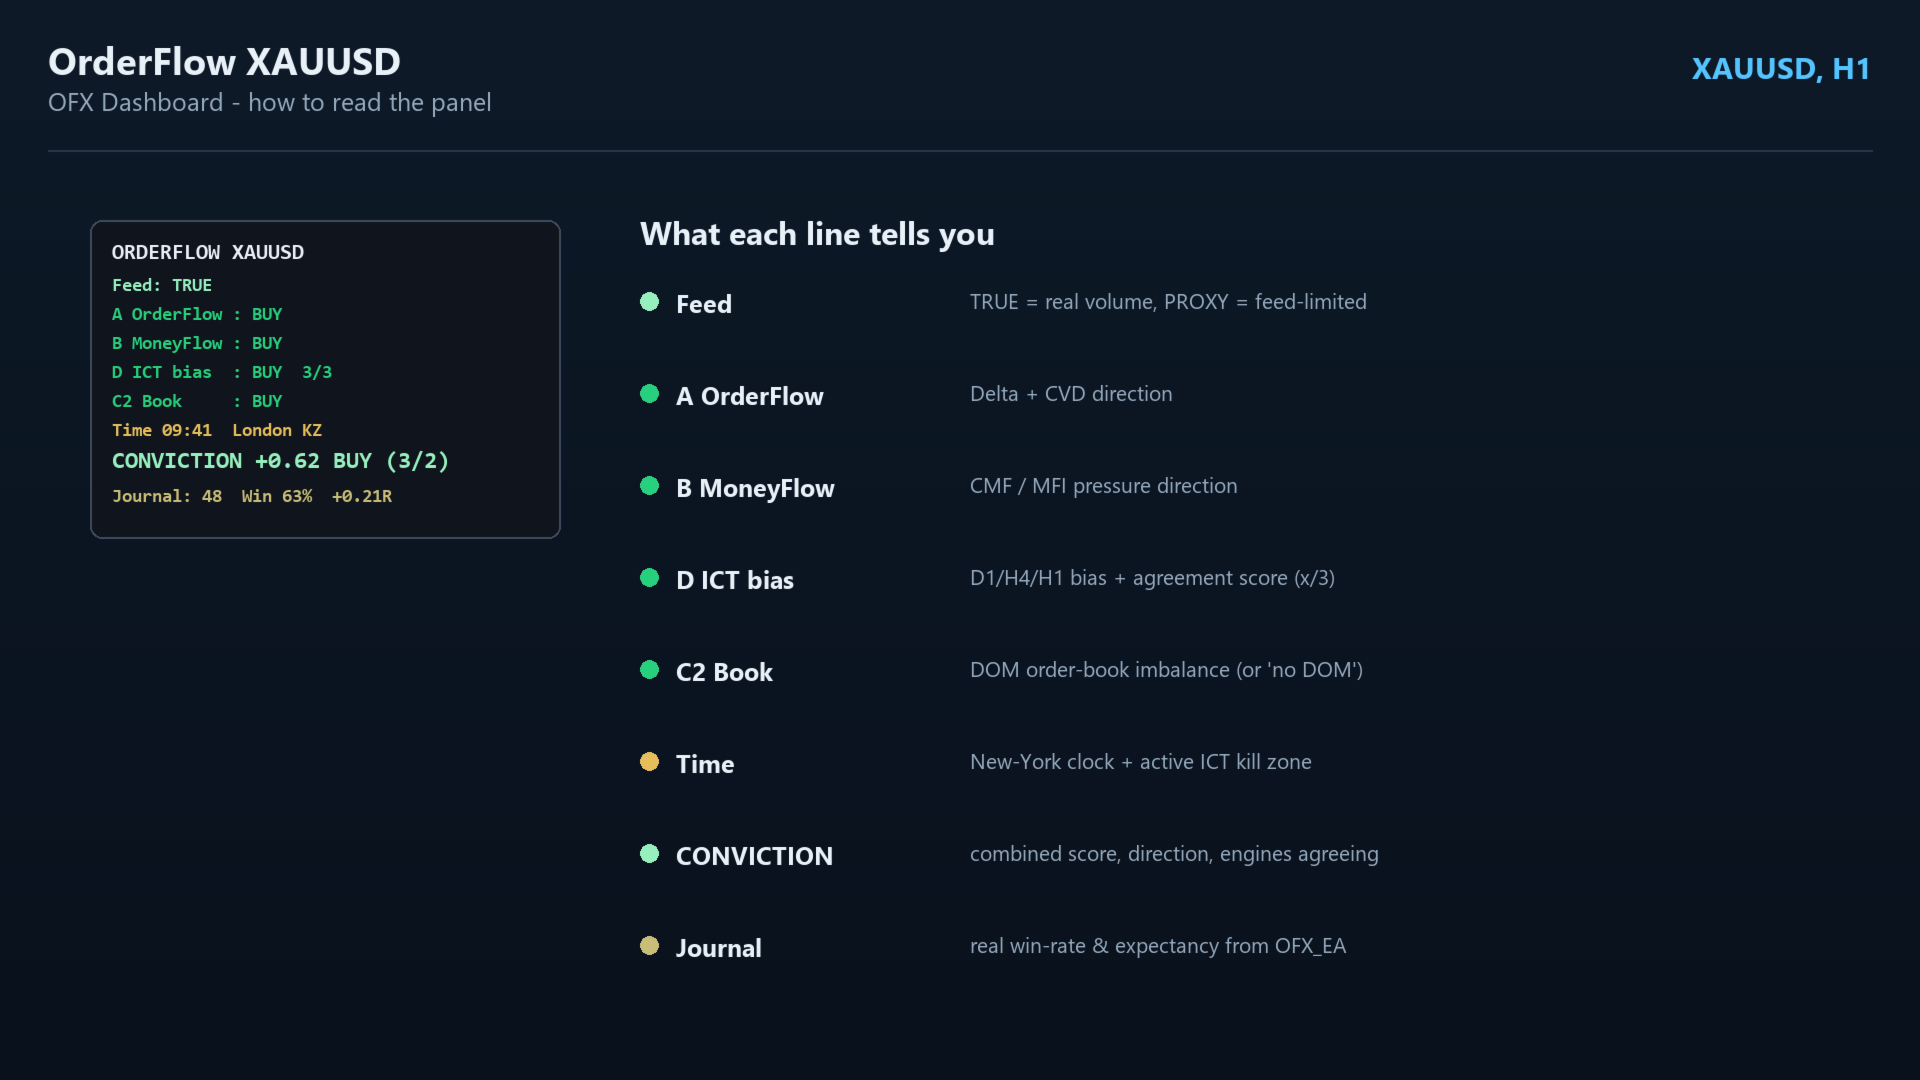1920x1080 pixels.
Task: Click the C2 Book BUY panel row
Action: [x=197, y=401]
